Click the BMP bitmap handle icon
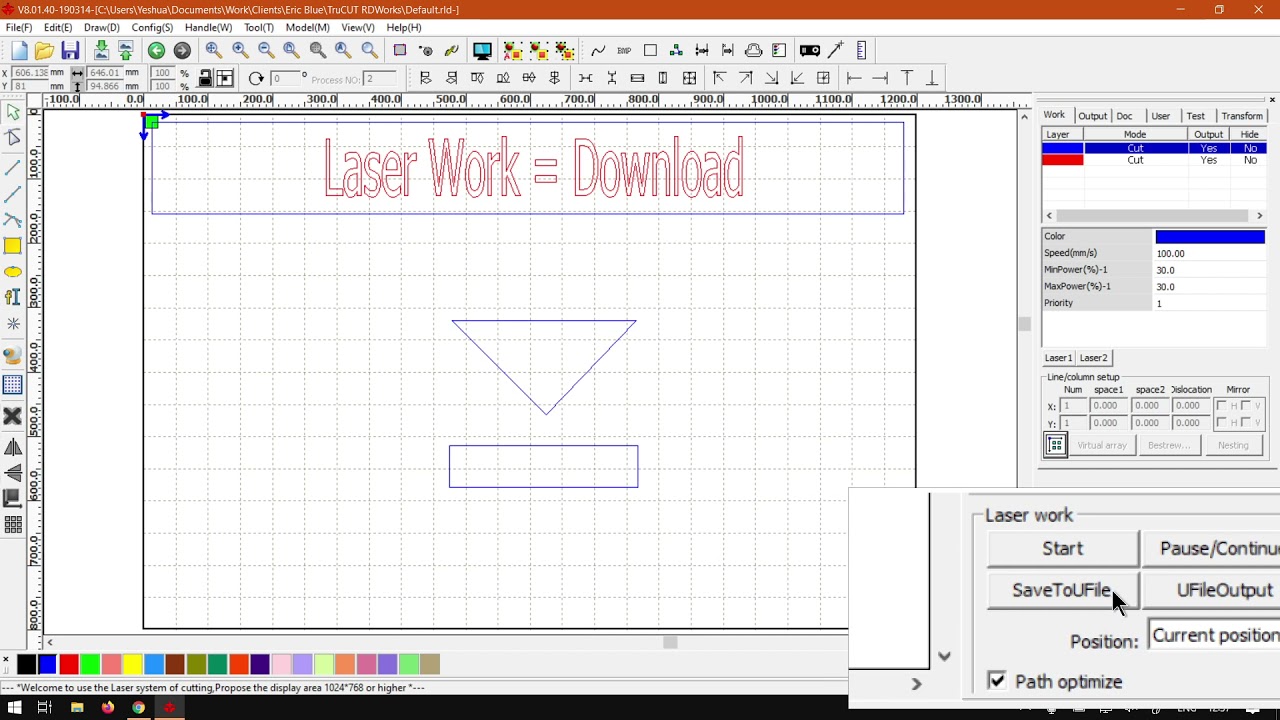This screenshot has height=720, width=1280. tap(624, 51)
